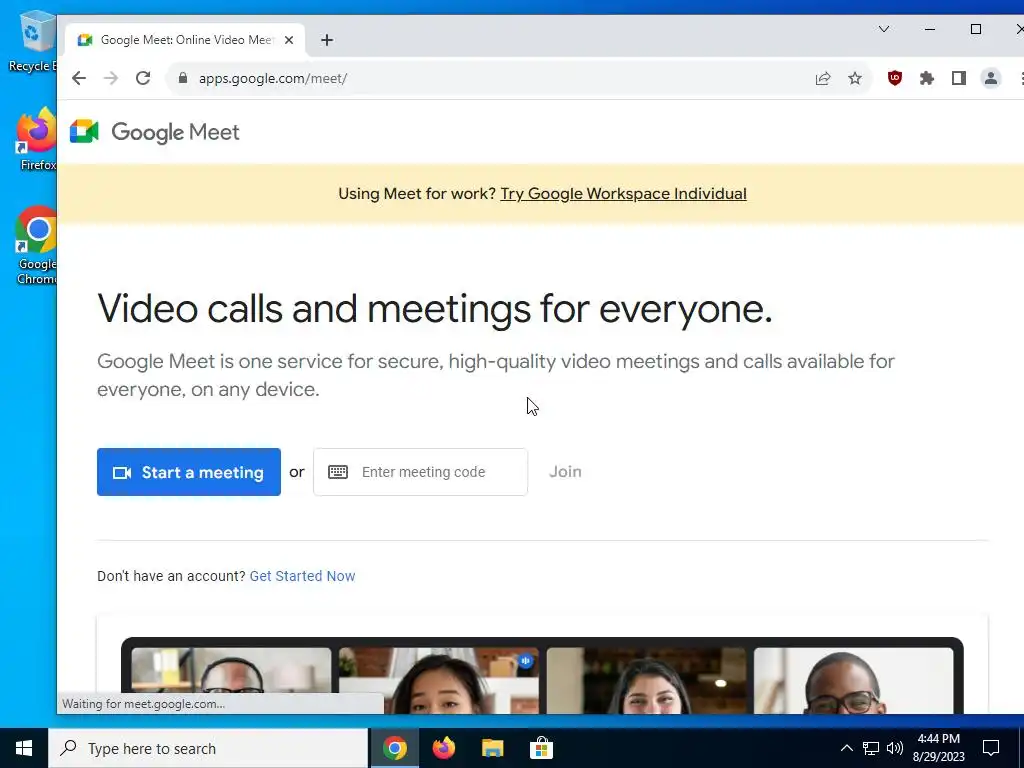The image size is (1024, 768).
Task: Maximize the Chrome window
Action: 976,29
